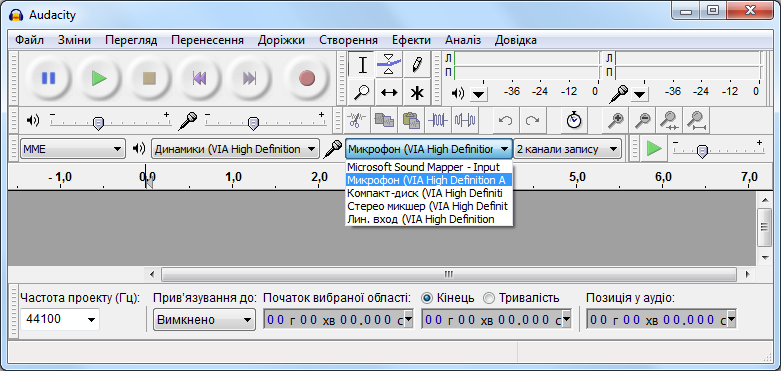Select the Envelope tool
This screenshot has width=781, height=371.
tap(390, 65)
